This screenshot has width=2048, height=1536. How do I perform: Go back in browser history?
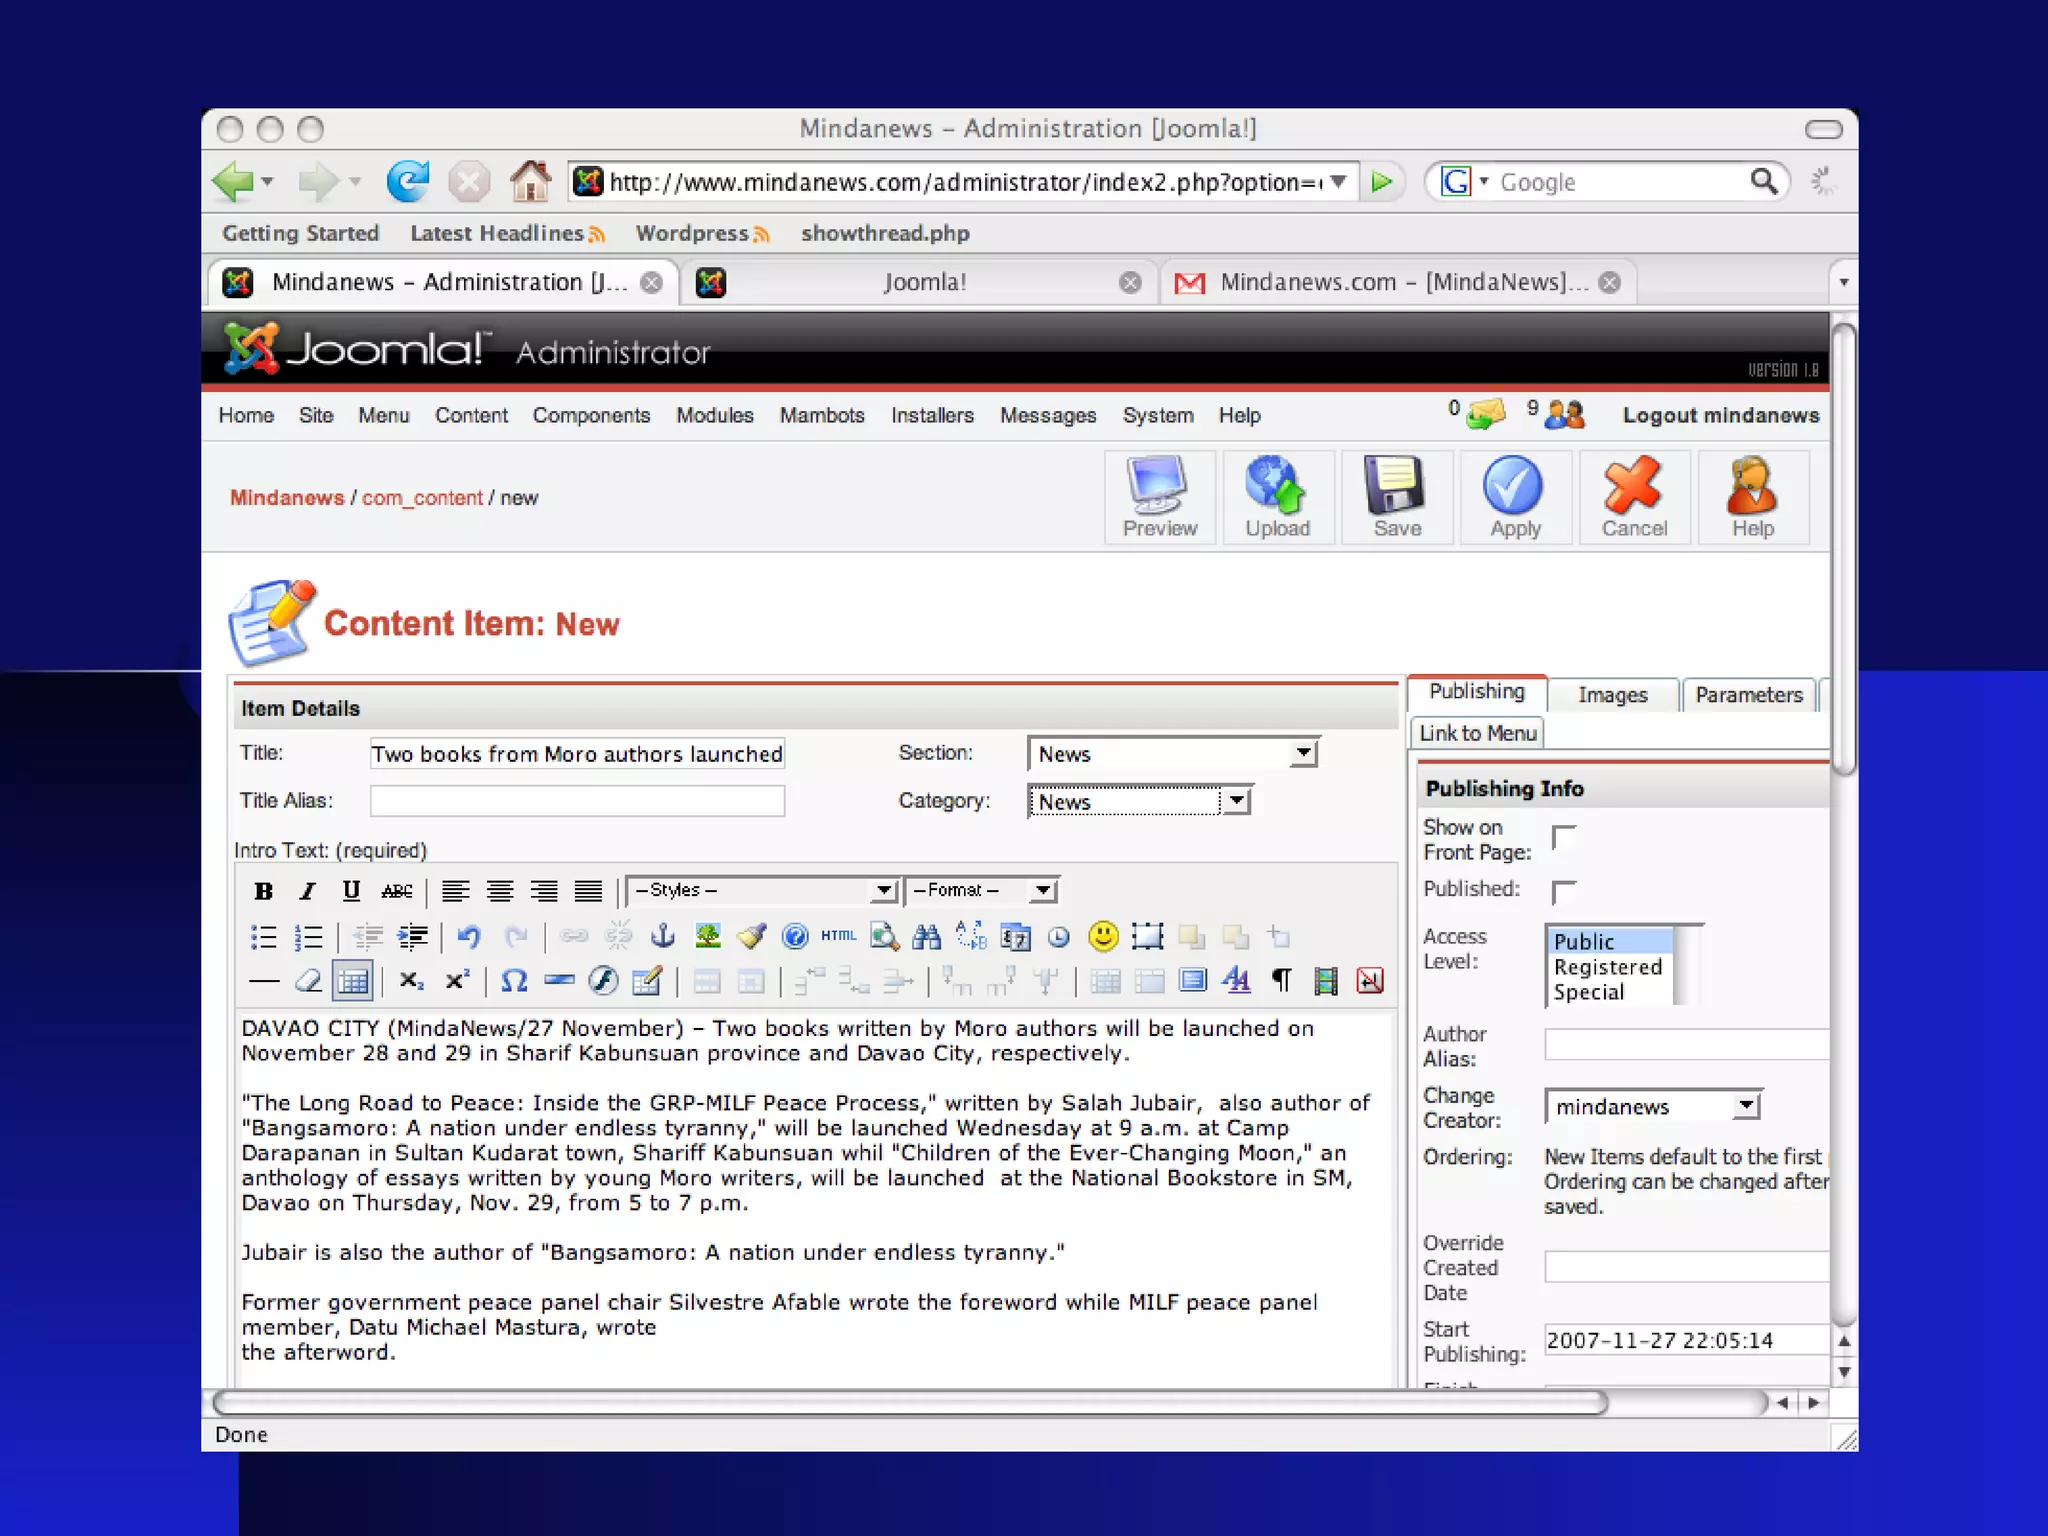click(234, 182)
